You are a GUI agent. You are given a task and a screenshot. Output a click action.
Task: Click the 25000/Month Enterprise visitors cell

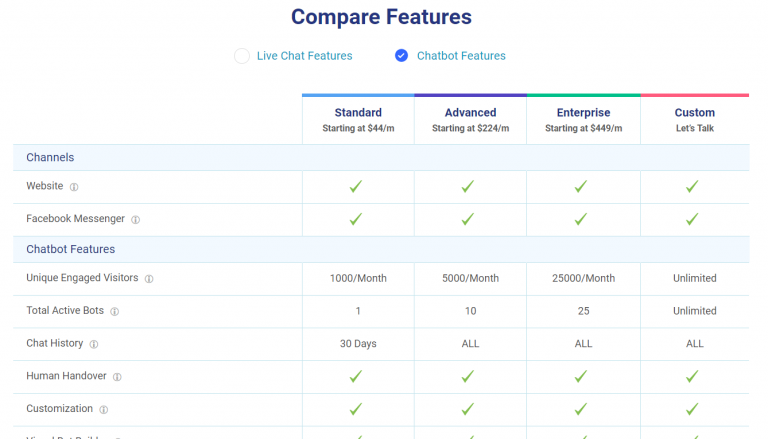pyautogui.click(x=583, y=278)
